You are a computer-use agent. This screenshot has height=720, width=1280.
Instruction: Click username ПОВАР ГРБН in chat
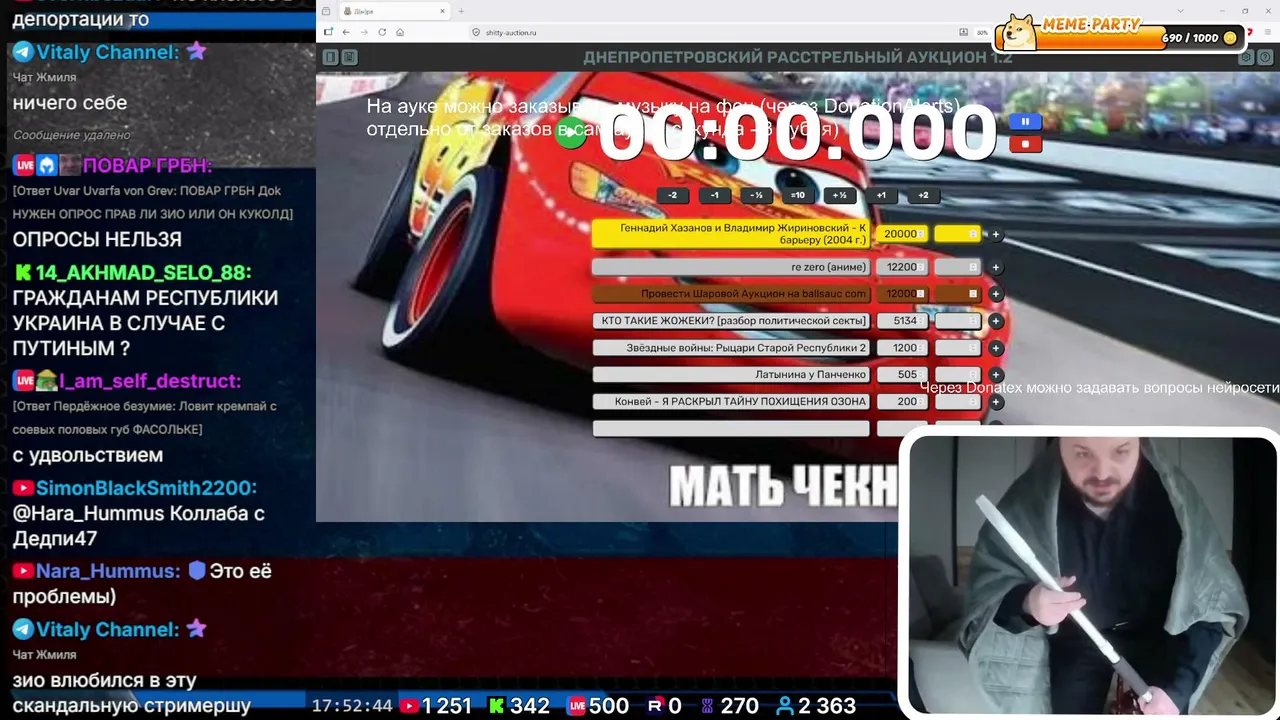(147, 165)
